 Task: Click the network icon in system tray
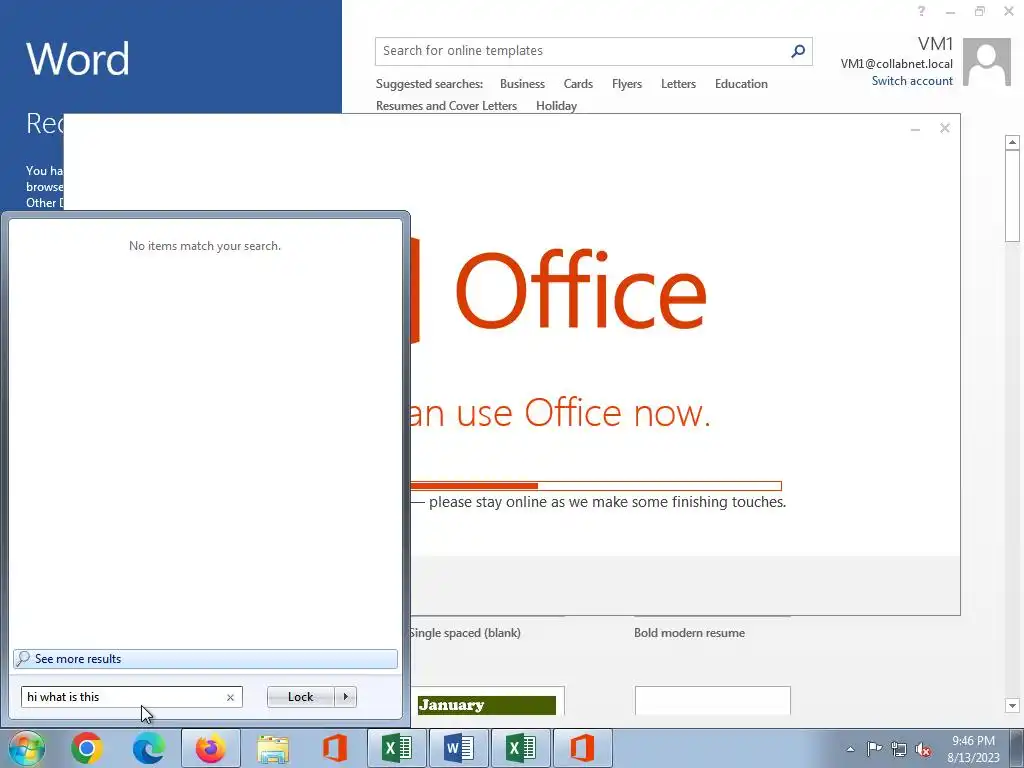[899, 749]
